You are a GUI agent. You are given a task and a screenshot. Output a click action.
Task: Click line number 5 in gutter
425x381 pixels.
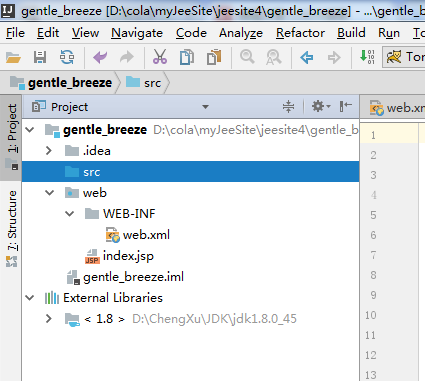point(373,215)
